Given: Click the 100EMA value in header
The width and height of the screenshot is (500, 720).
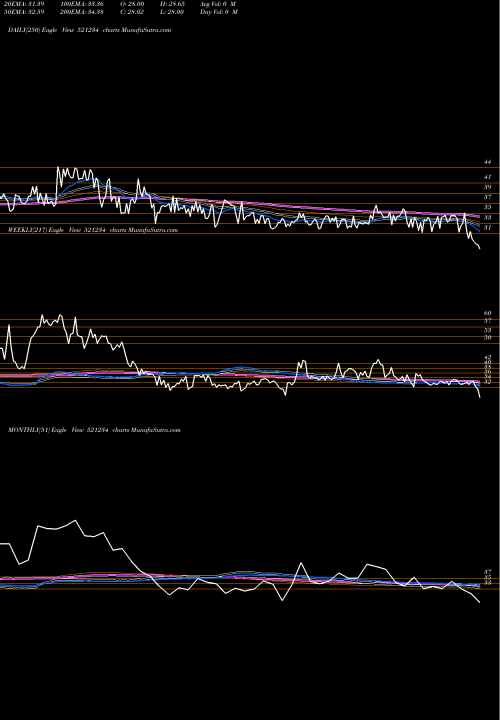Looking at the screenshot, I should point(84,4).
